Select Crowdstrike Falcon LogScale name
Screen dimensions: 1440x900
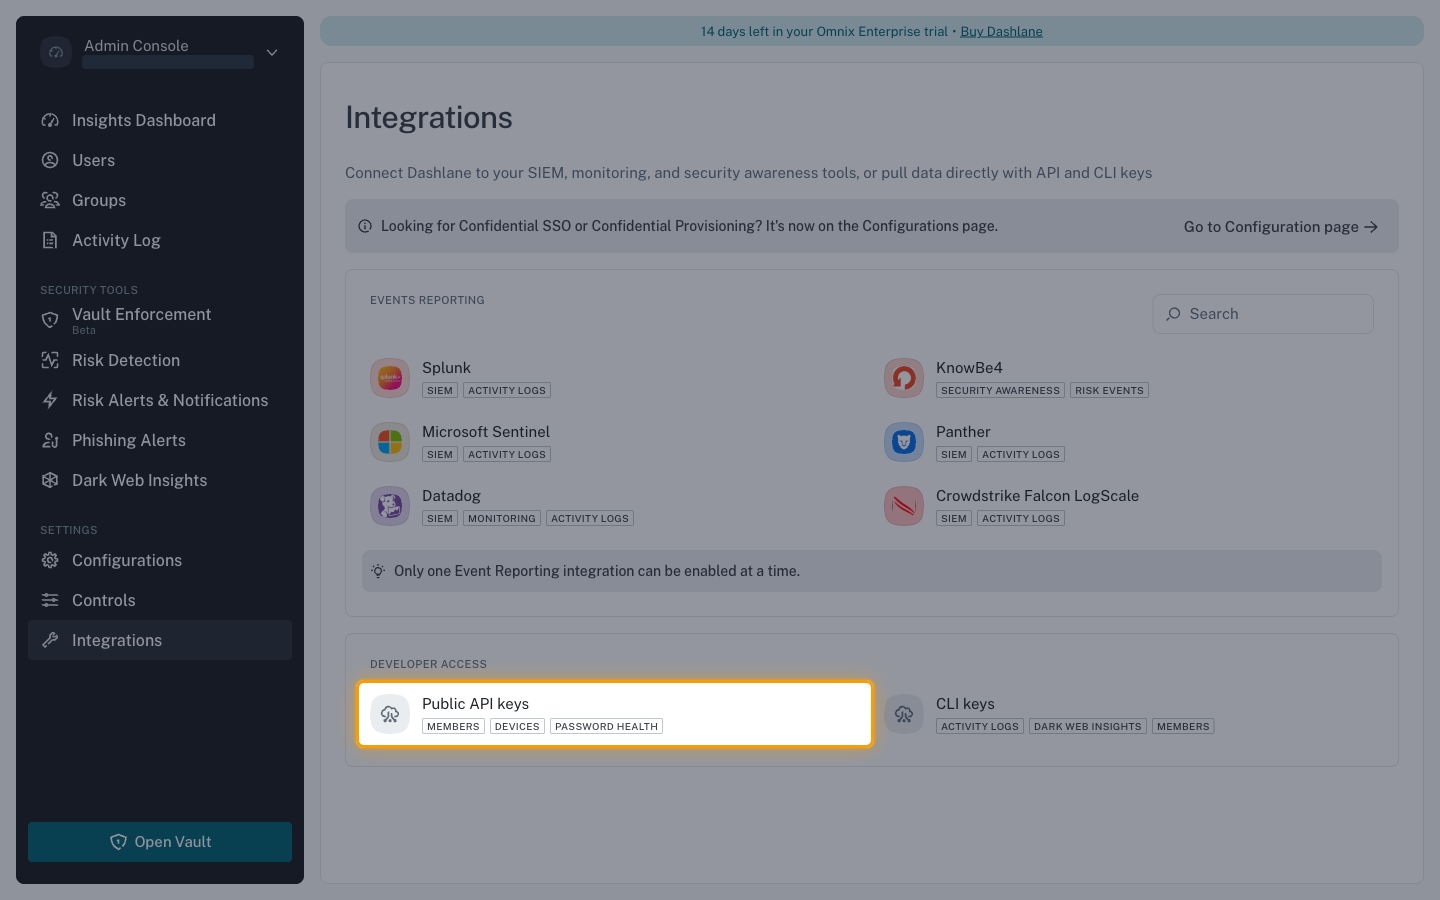coord(1037,496)
